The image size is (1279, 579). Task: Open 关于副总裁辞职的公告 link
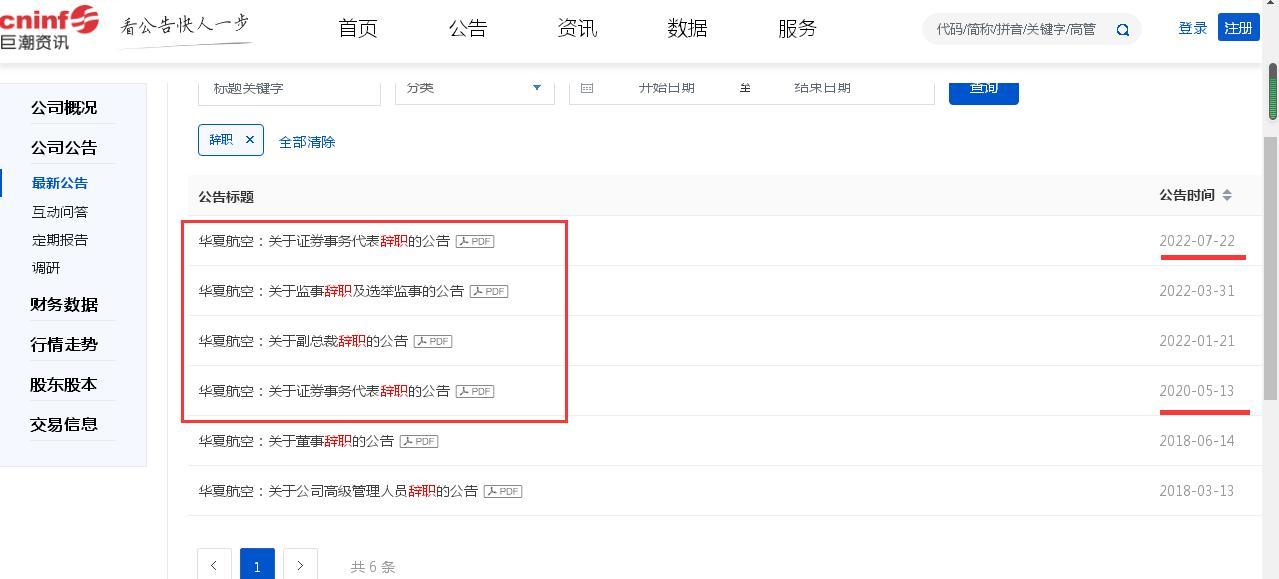303,341
